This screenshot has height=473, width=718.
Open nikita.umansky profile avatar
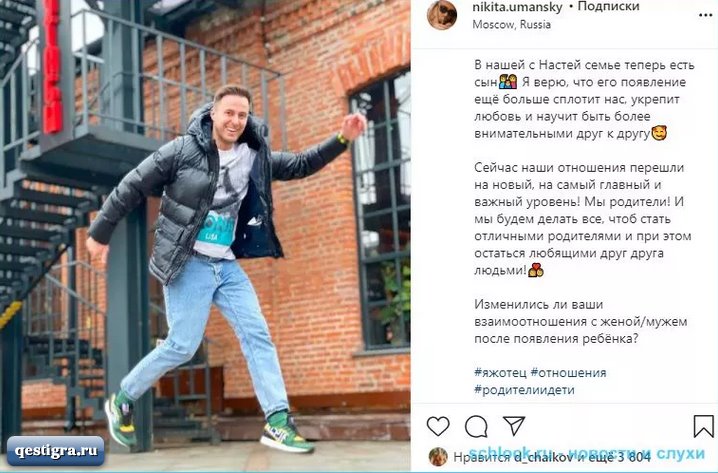442,15
